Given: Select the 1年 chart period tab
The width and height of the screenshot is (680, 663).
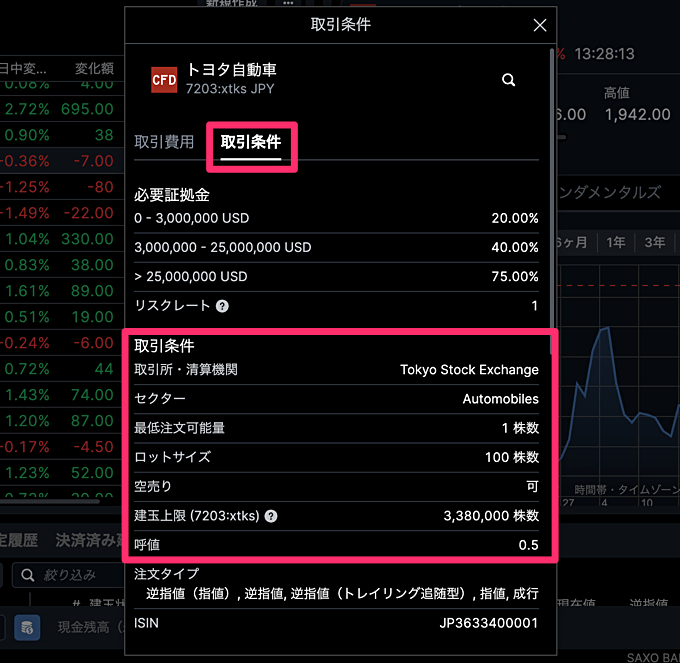Looking at the screenshot, I should [x=615, y=242].
